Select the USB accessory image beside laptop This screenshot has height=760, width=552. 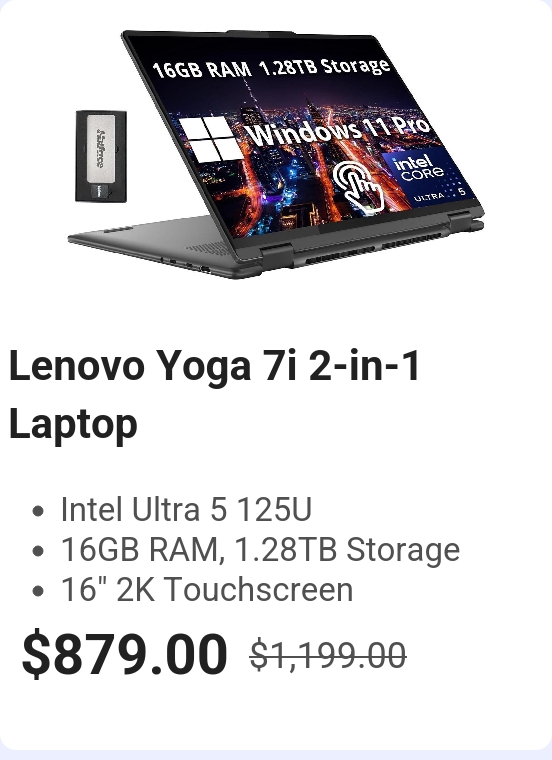coord(101,156)
